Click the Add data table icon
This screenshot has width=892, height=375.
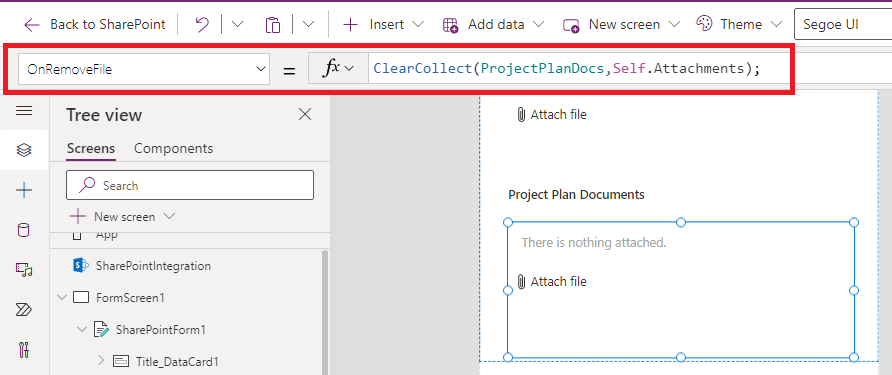tap(451, 24)
